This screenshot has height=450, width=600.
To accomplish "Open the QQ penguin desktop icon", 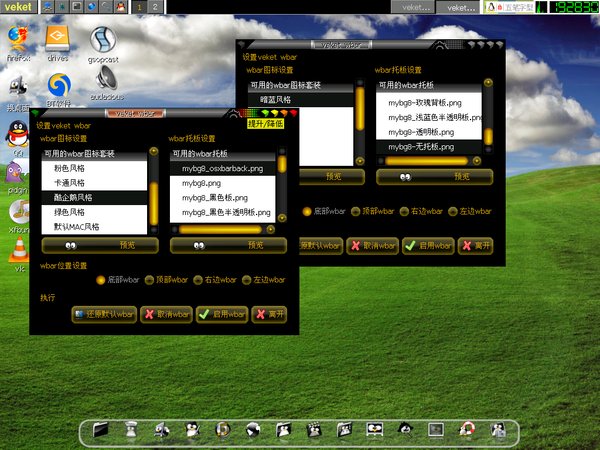I will pyautogui.click(x=18, y=133).
